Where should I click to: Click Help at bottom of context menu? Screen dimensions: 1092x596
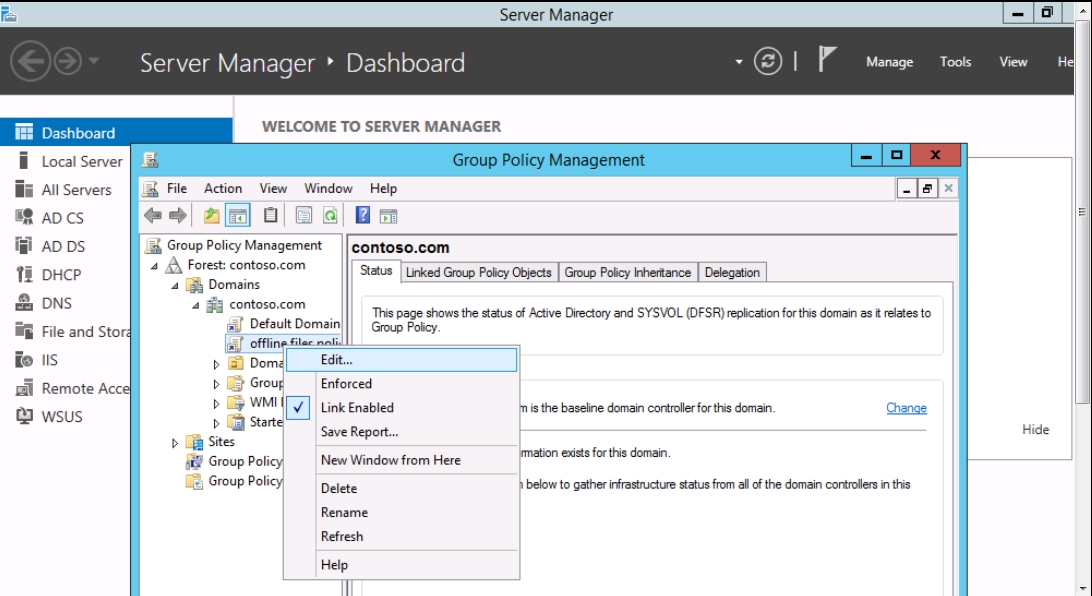point(334,565)
